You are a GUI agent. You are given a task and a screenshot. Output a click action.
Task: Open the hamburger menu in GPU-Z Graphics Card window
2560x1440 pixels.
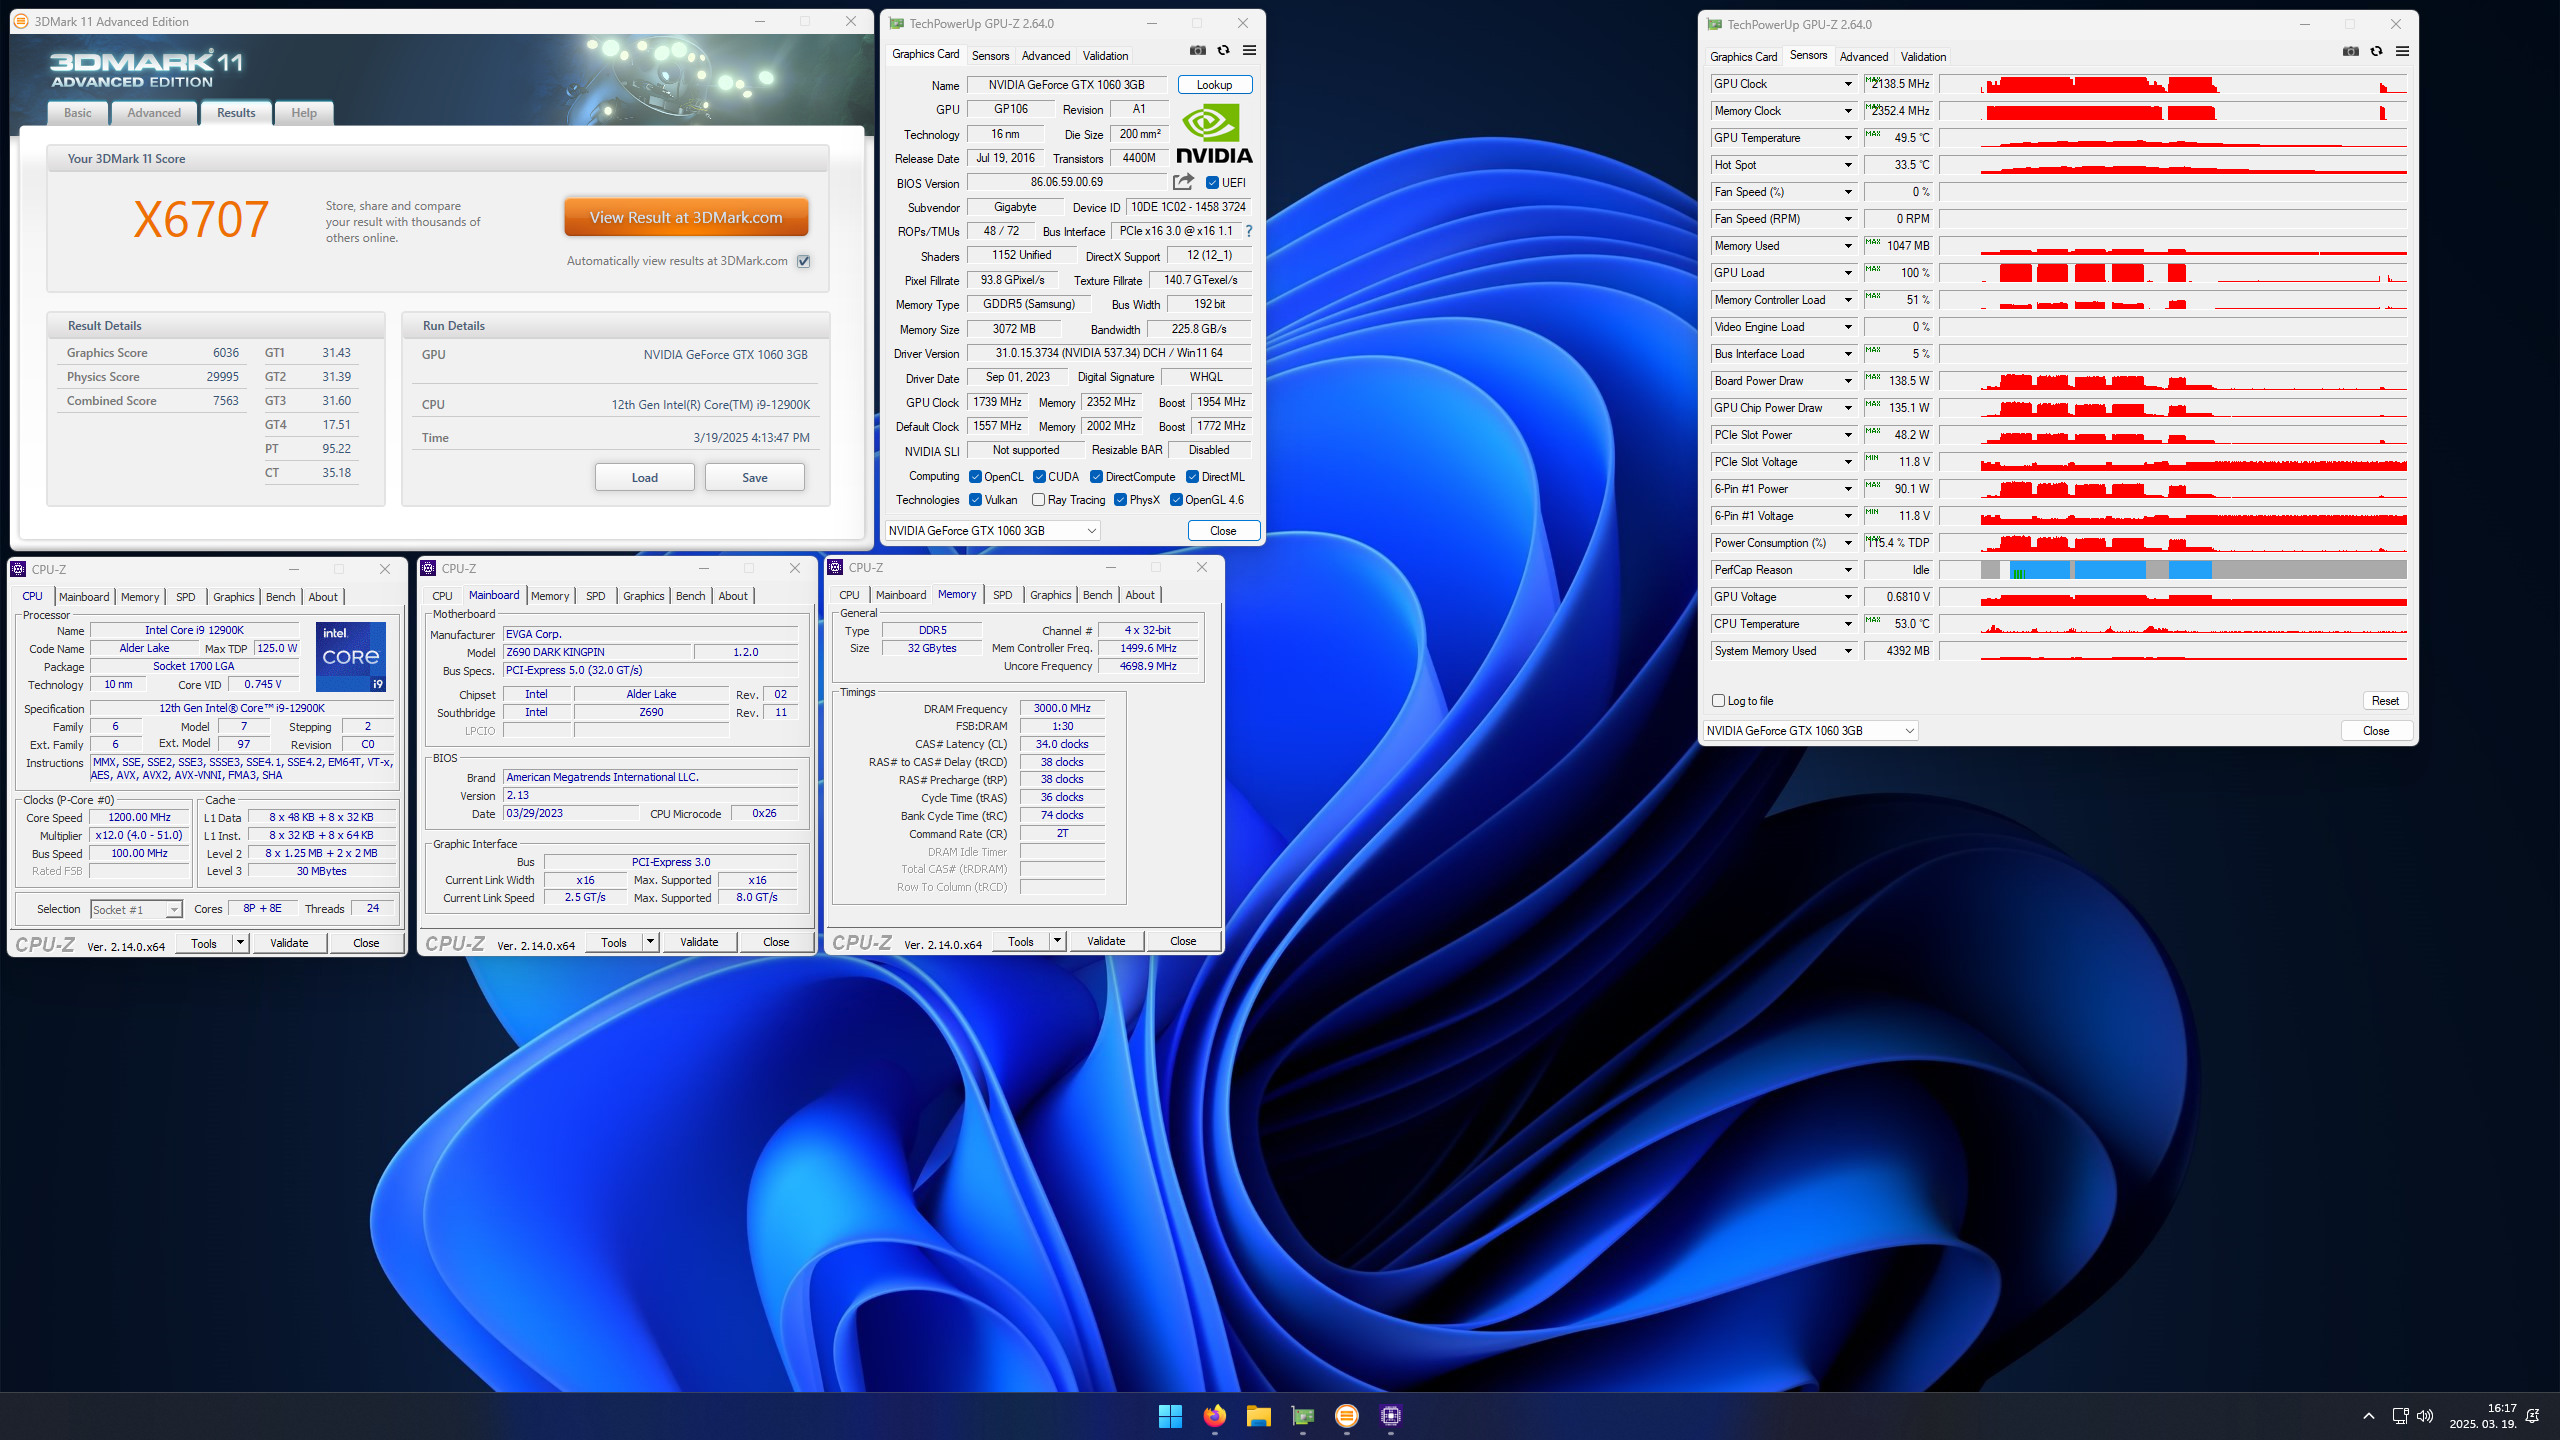[x=1249, y=50]
